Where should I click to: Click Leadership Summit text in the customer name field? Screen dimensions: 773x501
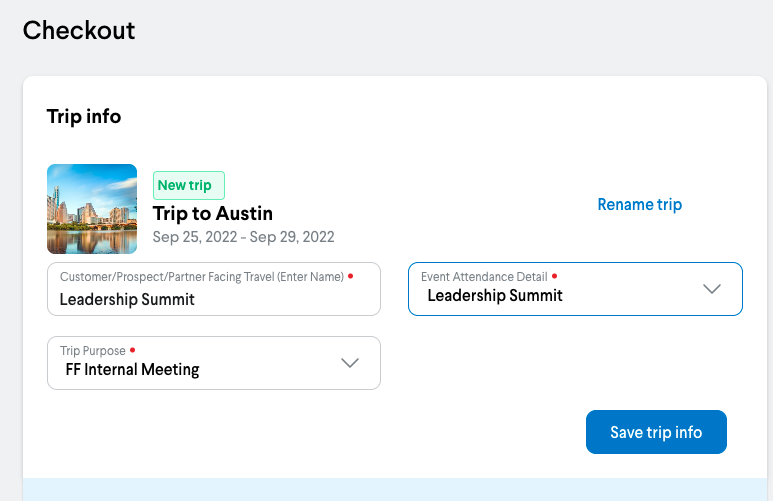coord(127,299)
